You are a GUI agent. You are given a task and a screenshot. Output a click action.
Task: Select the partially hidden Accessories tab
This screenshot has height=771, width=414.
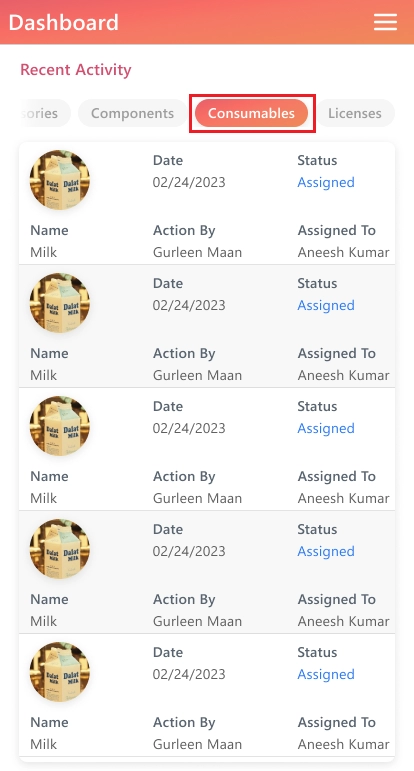coord(44,113)
